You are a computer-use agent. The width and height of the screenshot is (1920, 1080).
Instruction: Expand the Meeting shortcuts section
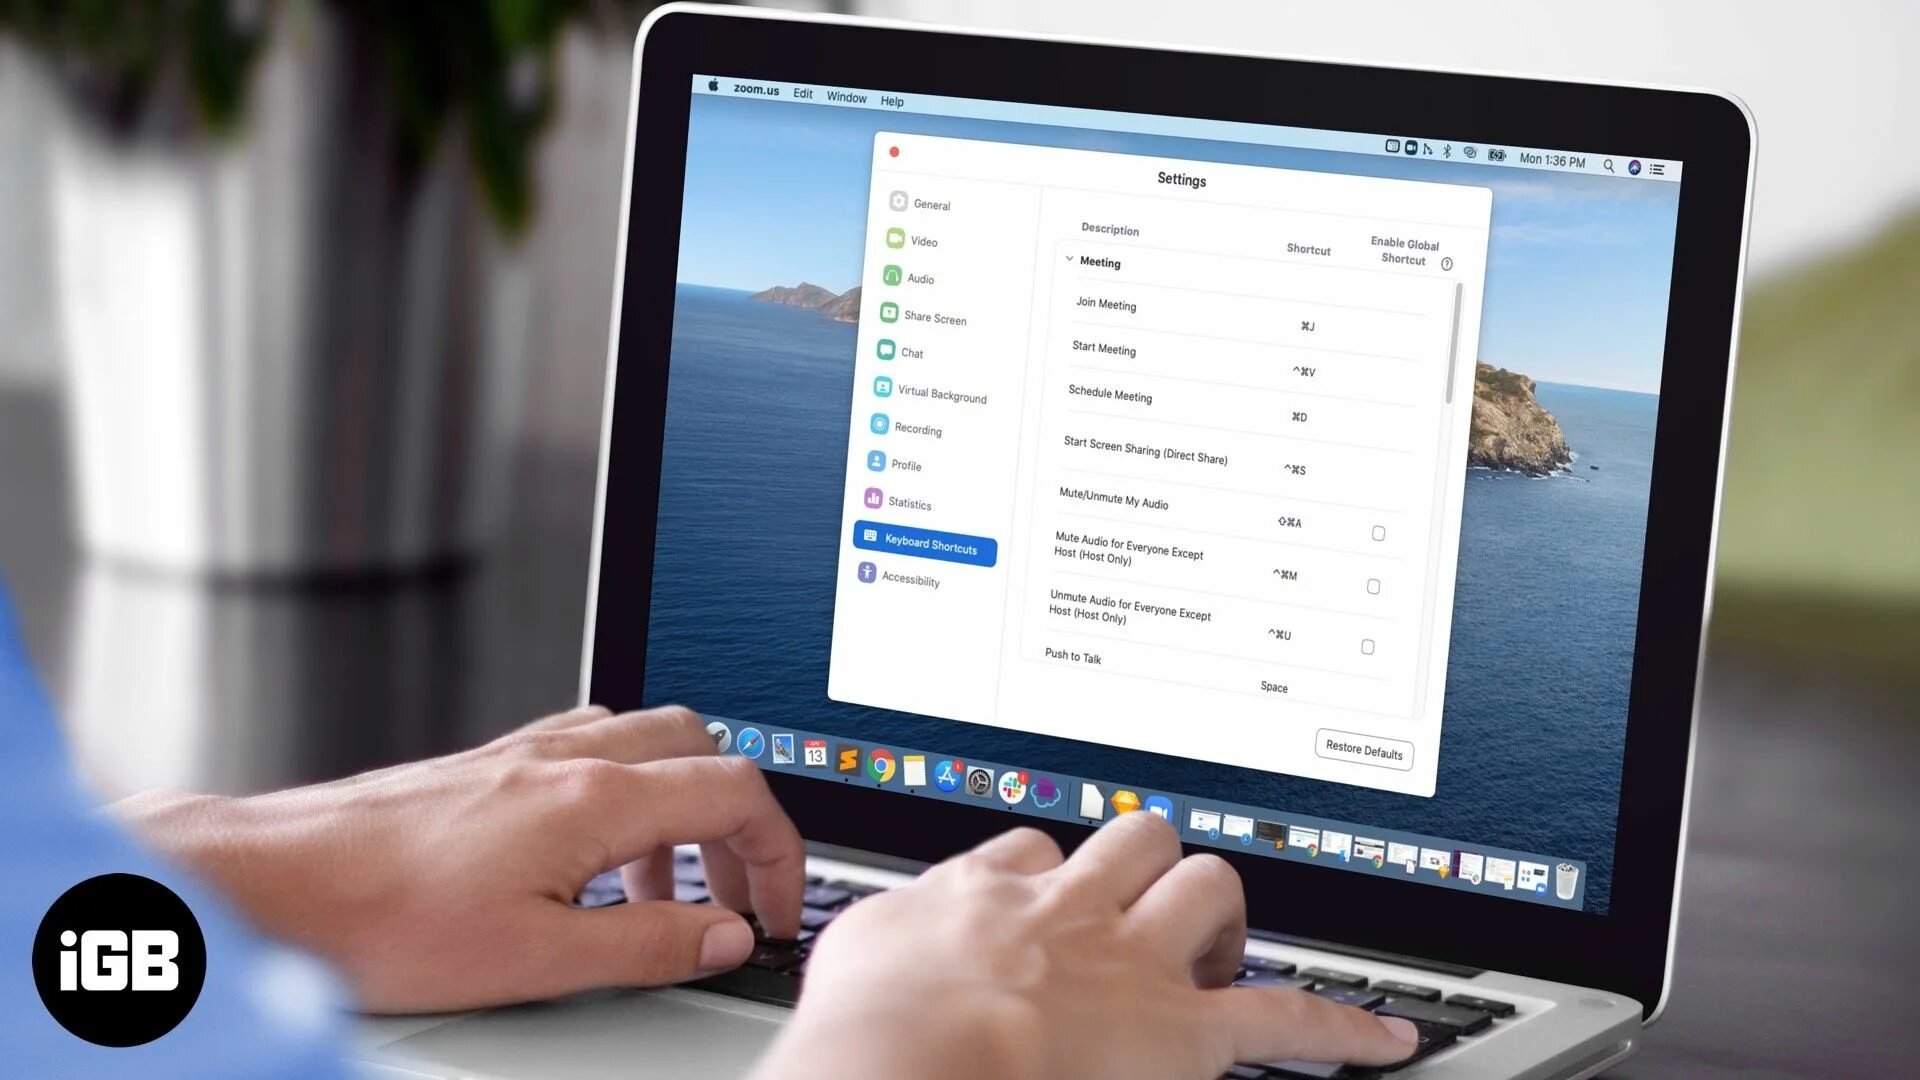pos(1069,260)
